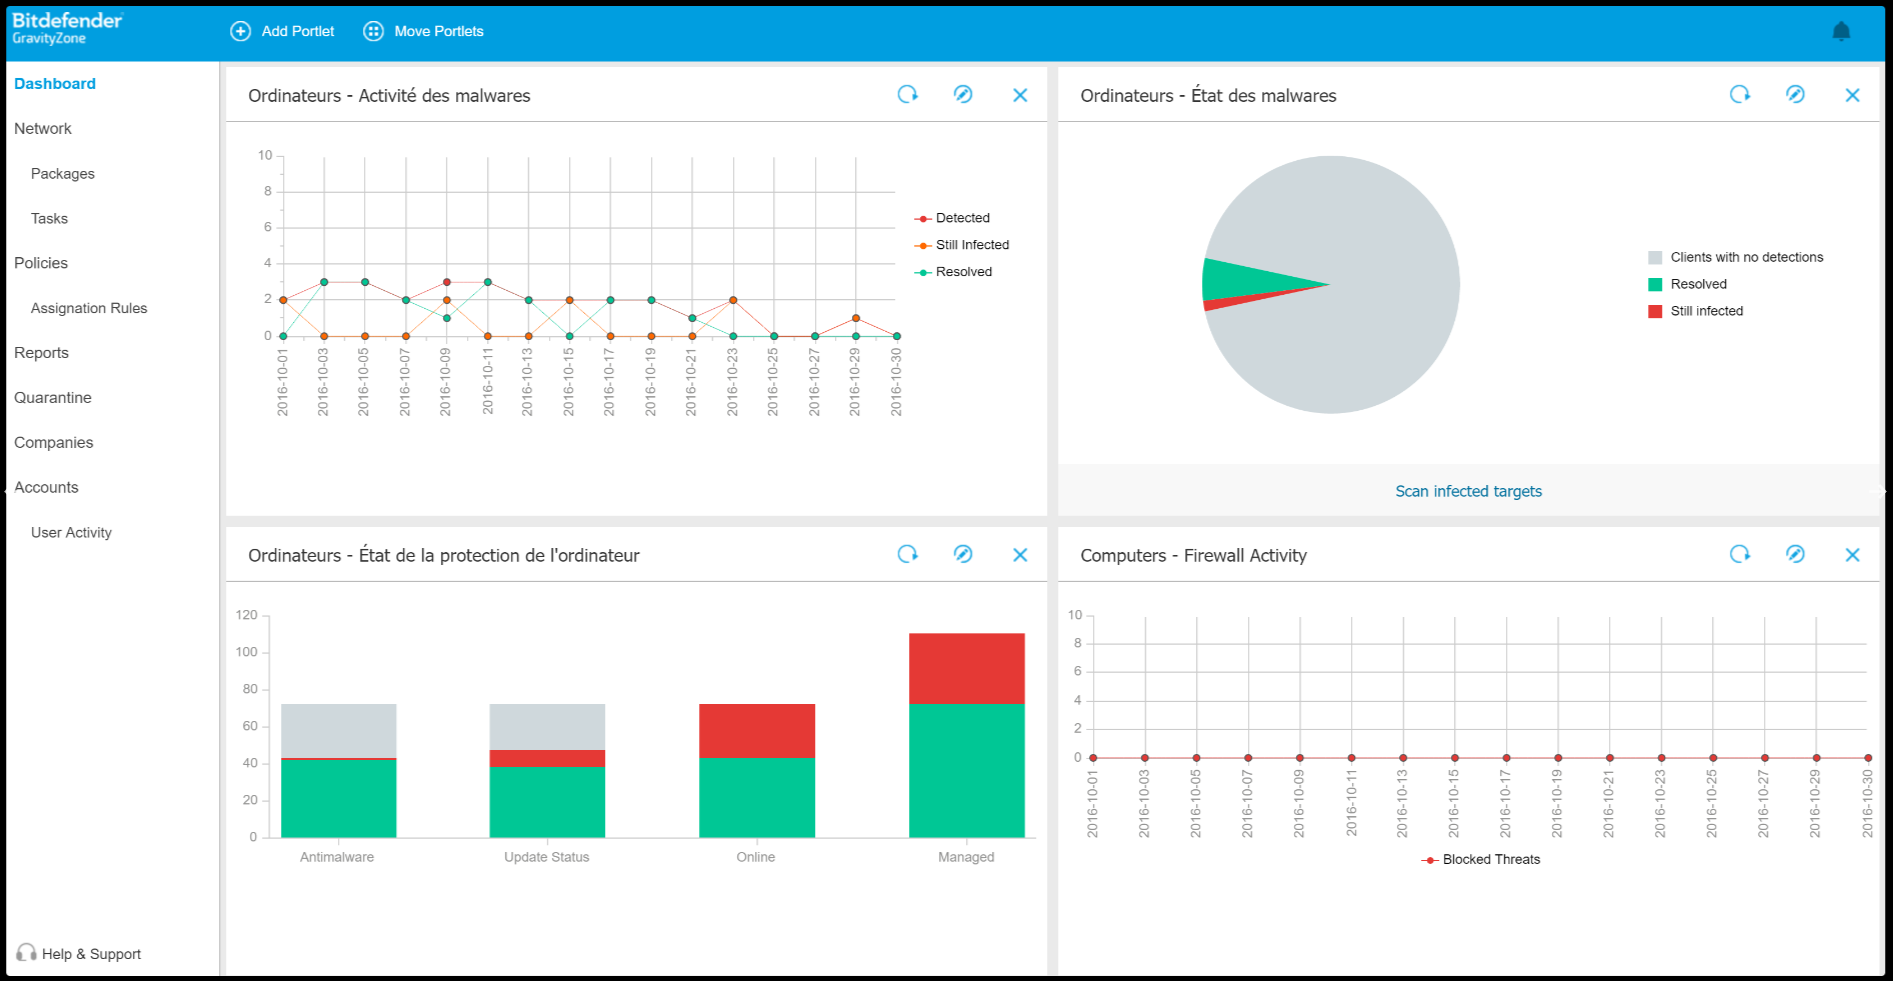Edit the Activité des malwares portlet

pos(963,94)
